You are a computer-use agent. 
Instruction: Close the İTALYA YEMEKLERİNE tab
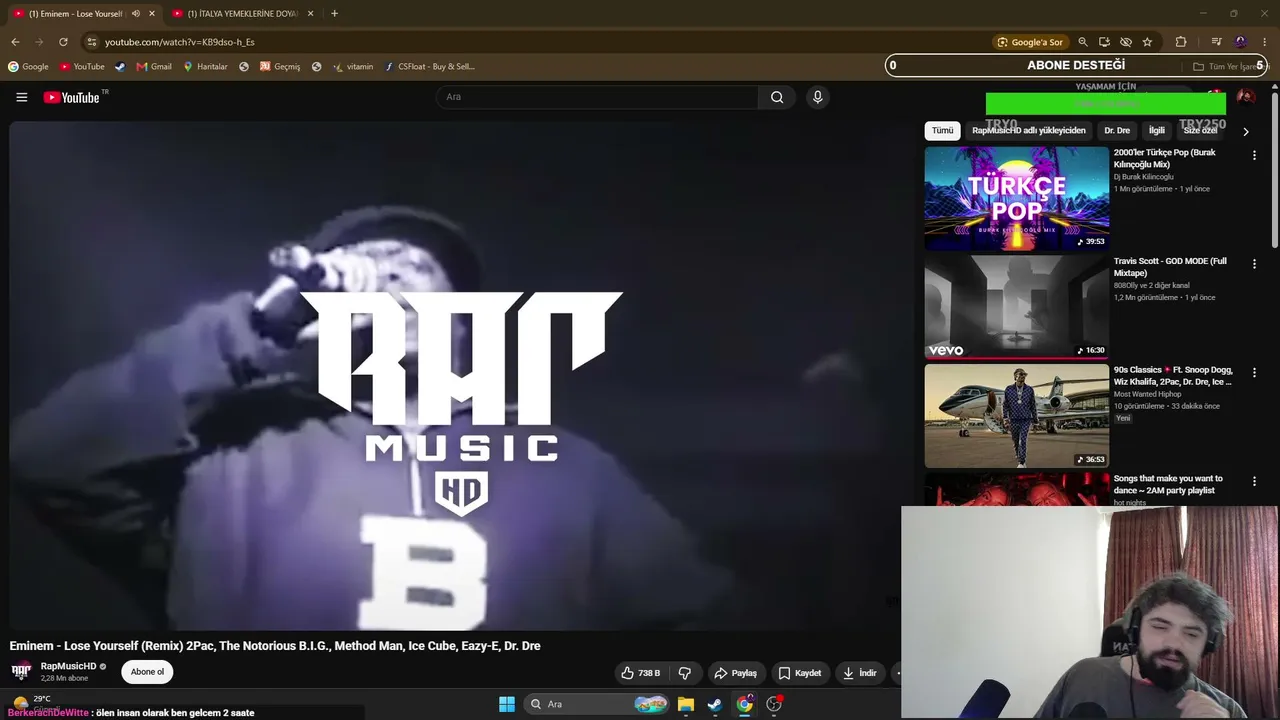coord(310,14)
